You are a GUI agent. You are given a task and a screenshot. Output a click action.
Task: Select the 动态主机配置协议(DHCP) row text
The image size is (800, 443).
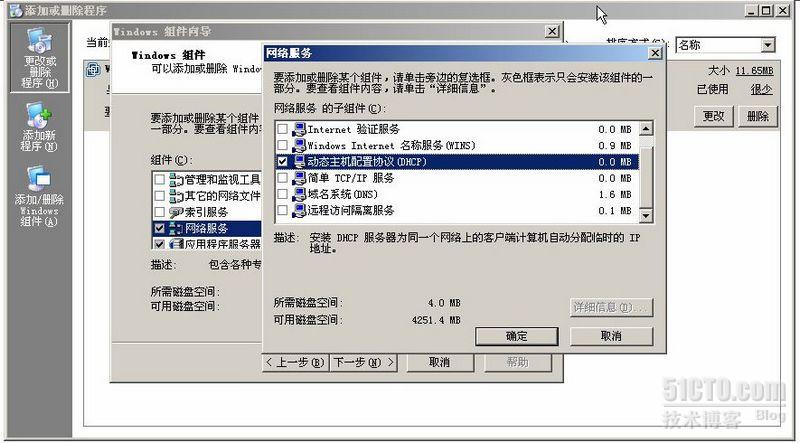(367, 162)
